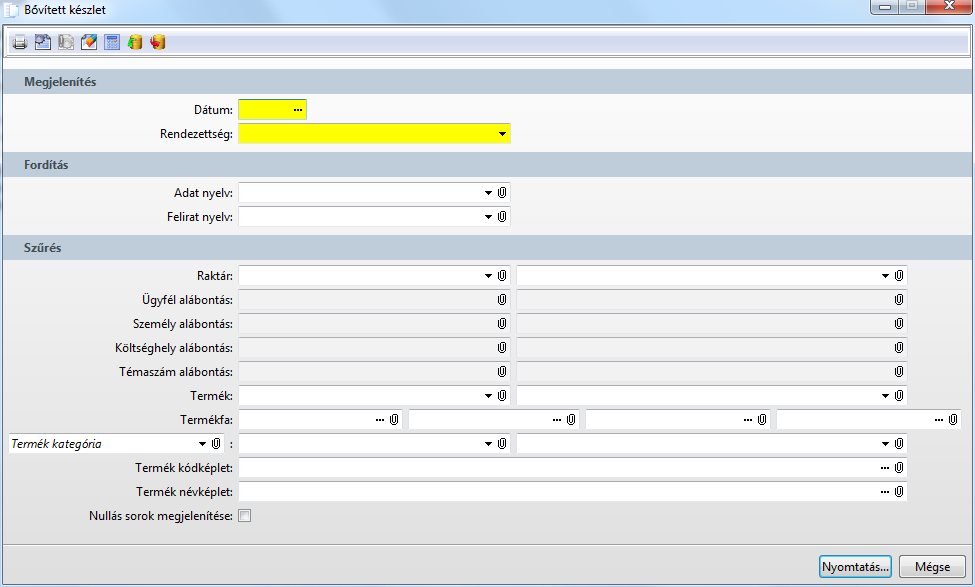The width and height of the screenshot is (975, 587).
Task: Click ellipsis button of first Termékfa field
Action: click(x=380, y=420)
